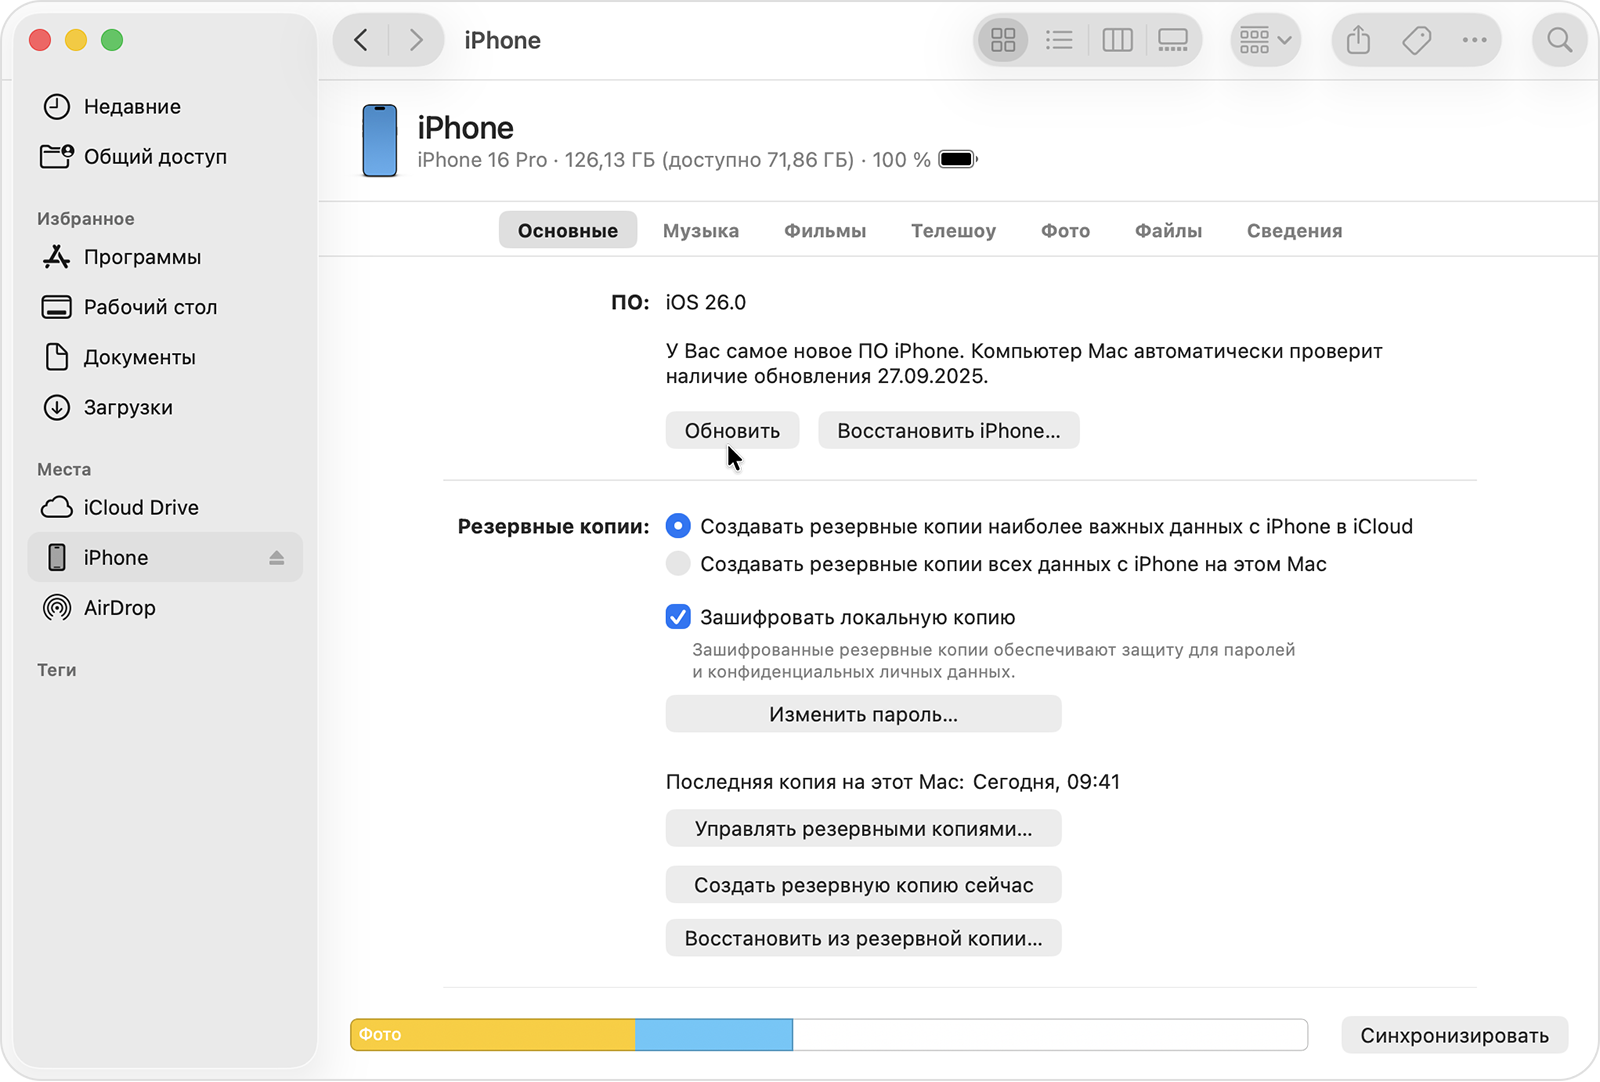Select backup all data to this Mac
The image size is (1600, 1082).
tap(678, 563)
